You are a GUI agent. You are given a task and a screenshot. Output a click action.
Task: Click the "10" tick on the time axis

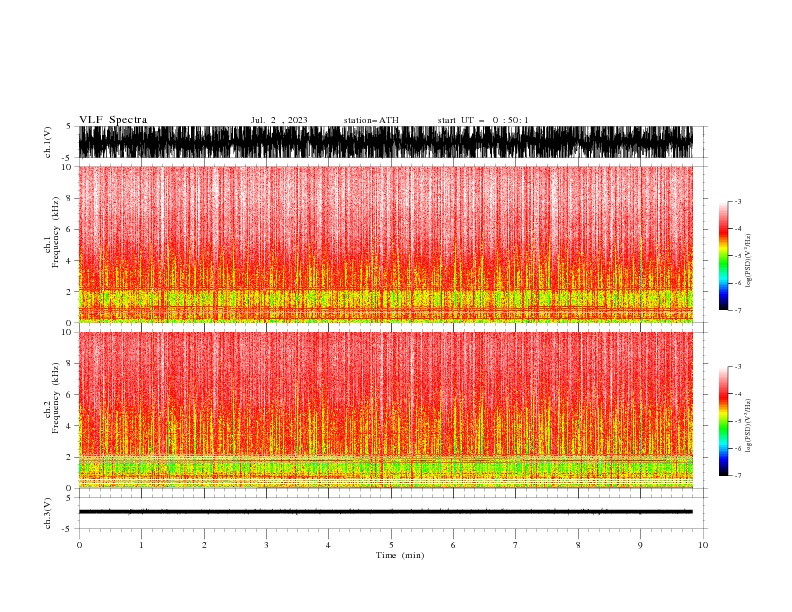tap(703, 545)
